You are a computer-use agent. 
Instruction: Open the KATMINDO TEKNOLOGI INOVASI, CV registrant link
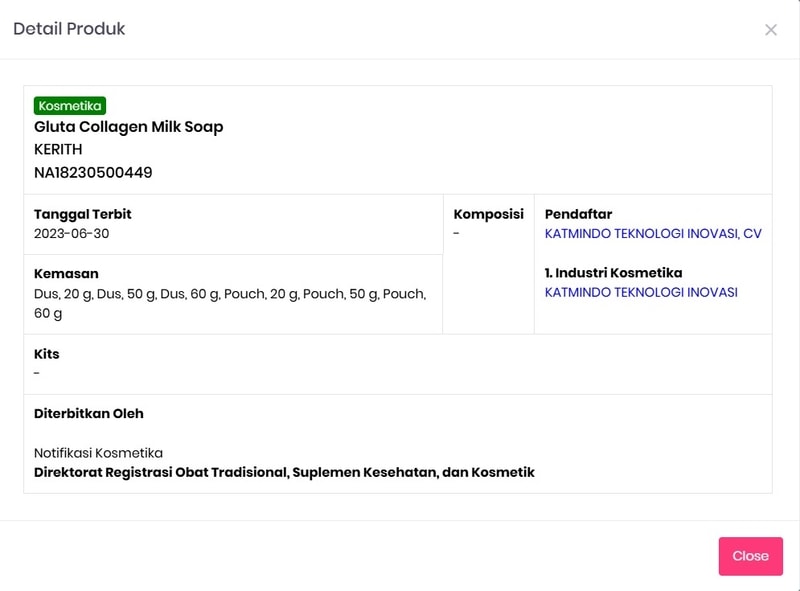pyautogui.click(x=653, y=234)
